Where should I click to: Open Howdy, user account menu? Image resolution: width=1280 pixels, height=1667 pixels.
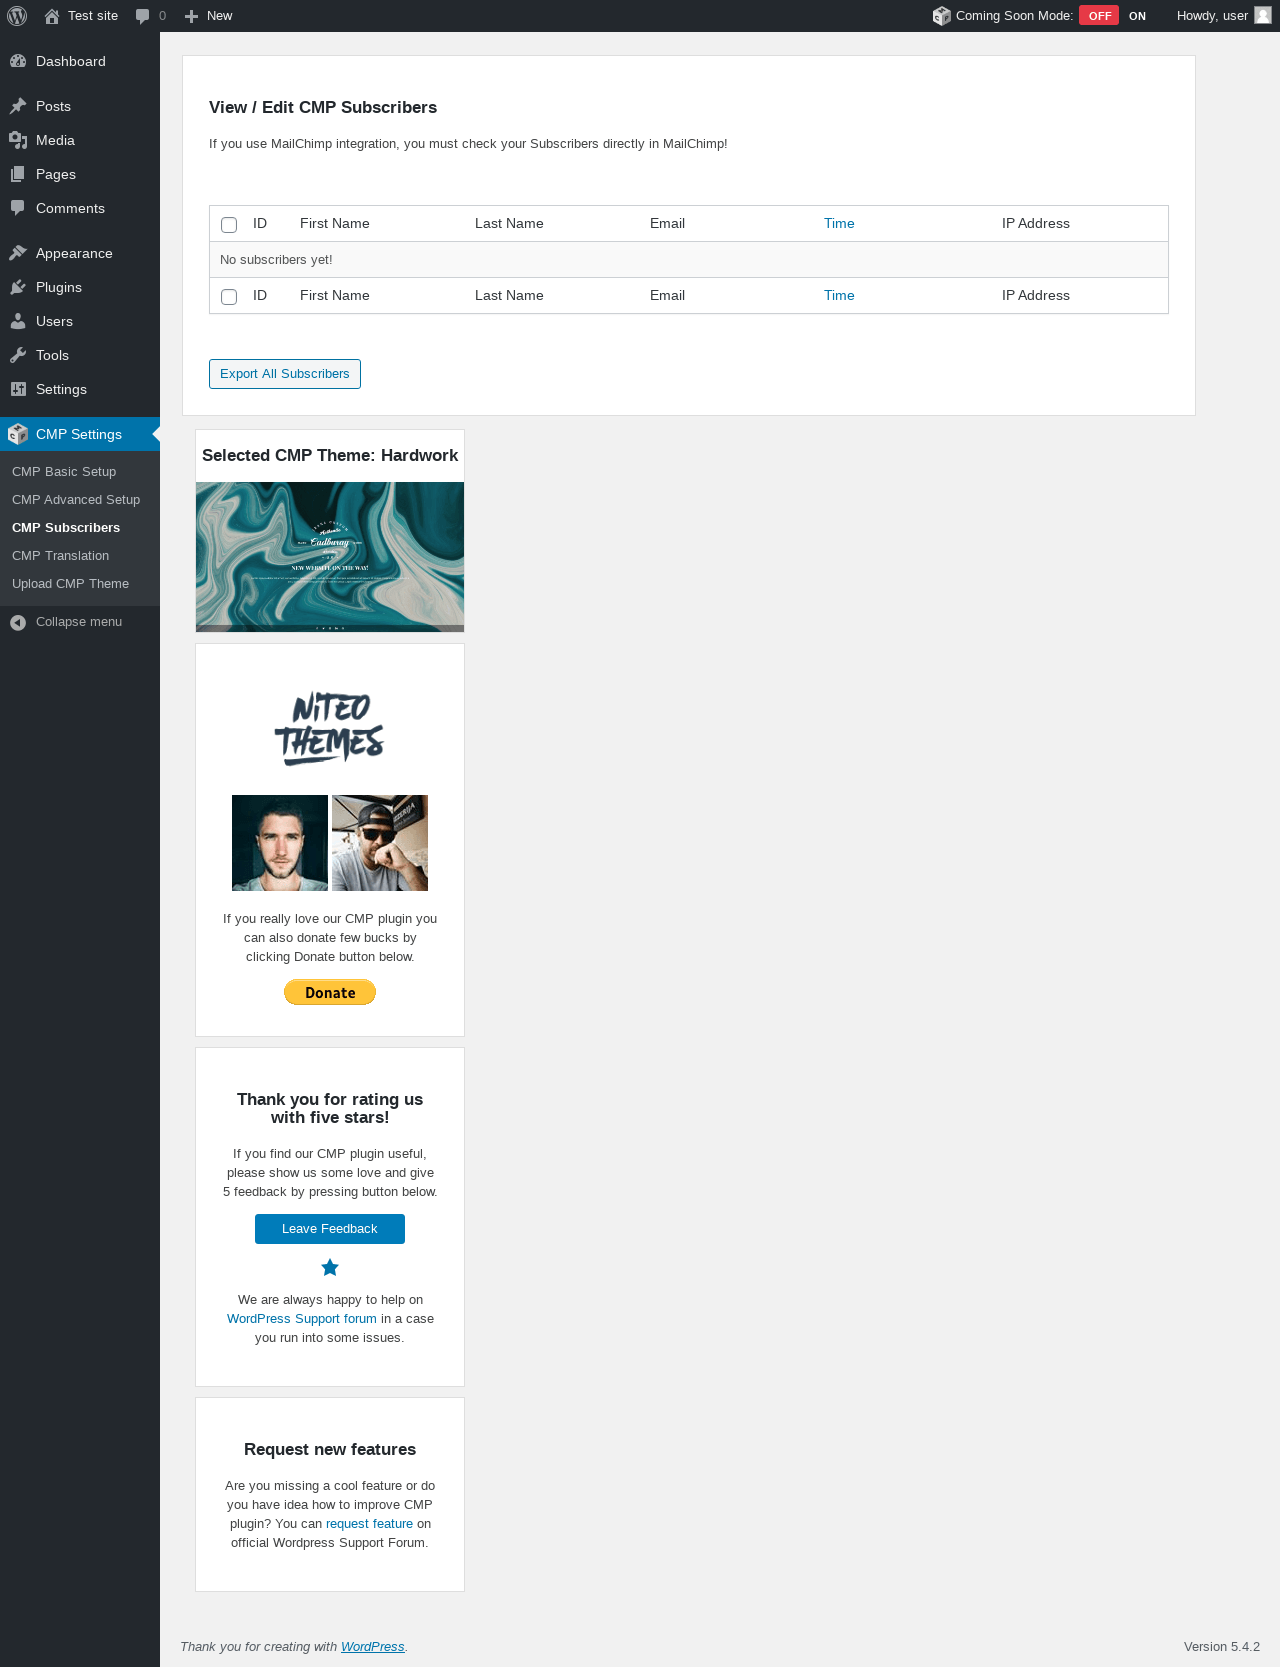1224,16
